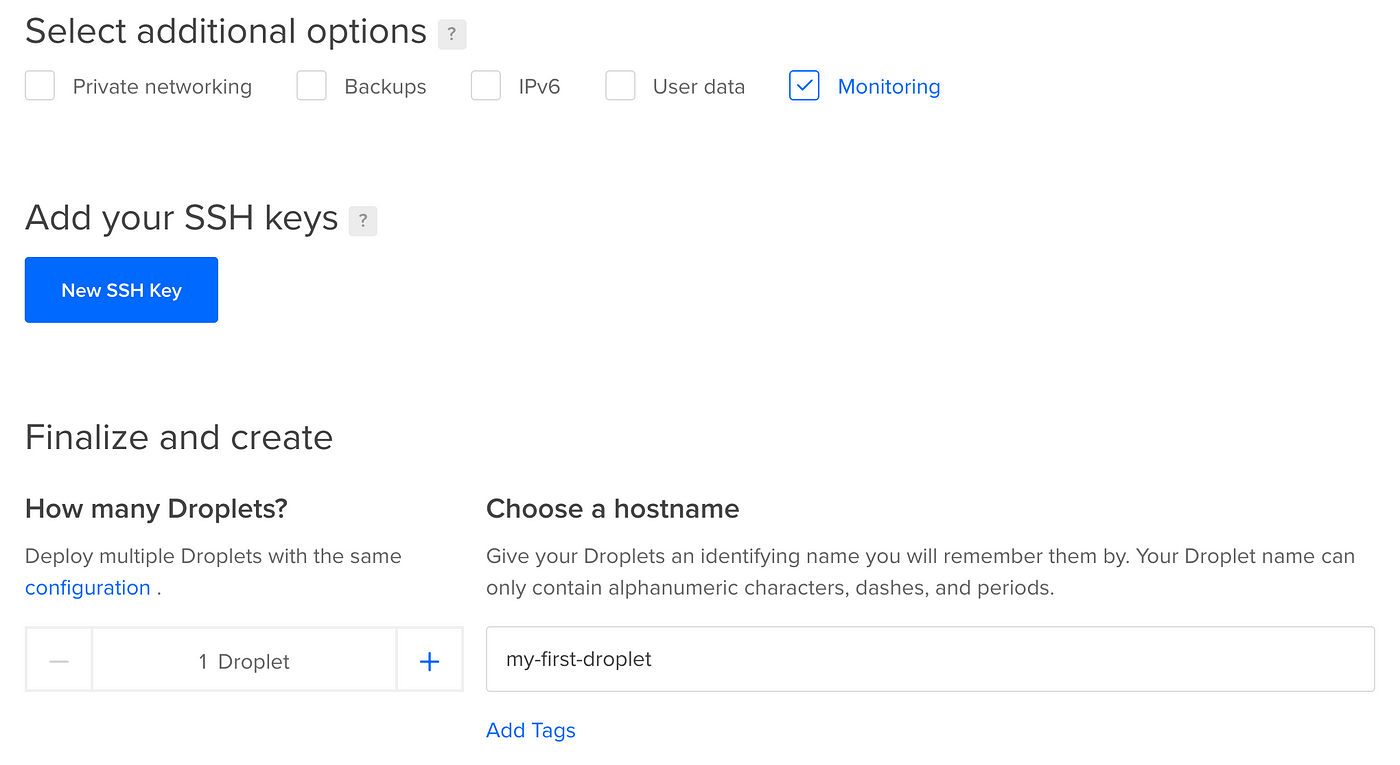This screenshot has width=1400, height=765.
Task: Decrease Droplet count with the minus icon
Action: point(59,661)
